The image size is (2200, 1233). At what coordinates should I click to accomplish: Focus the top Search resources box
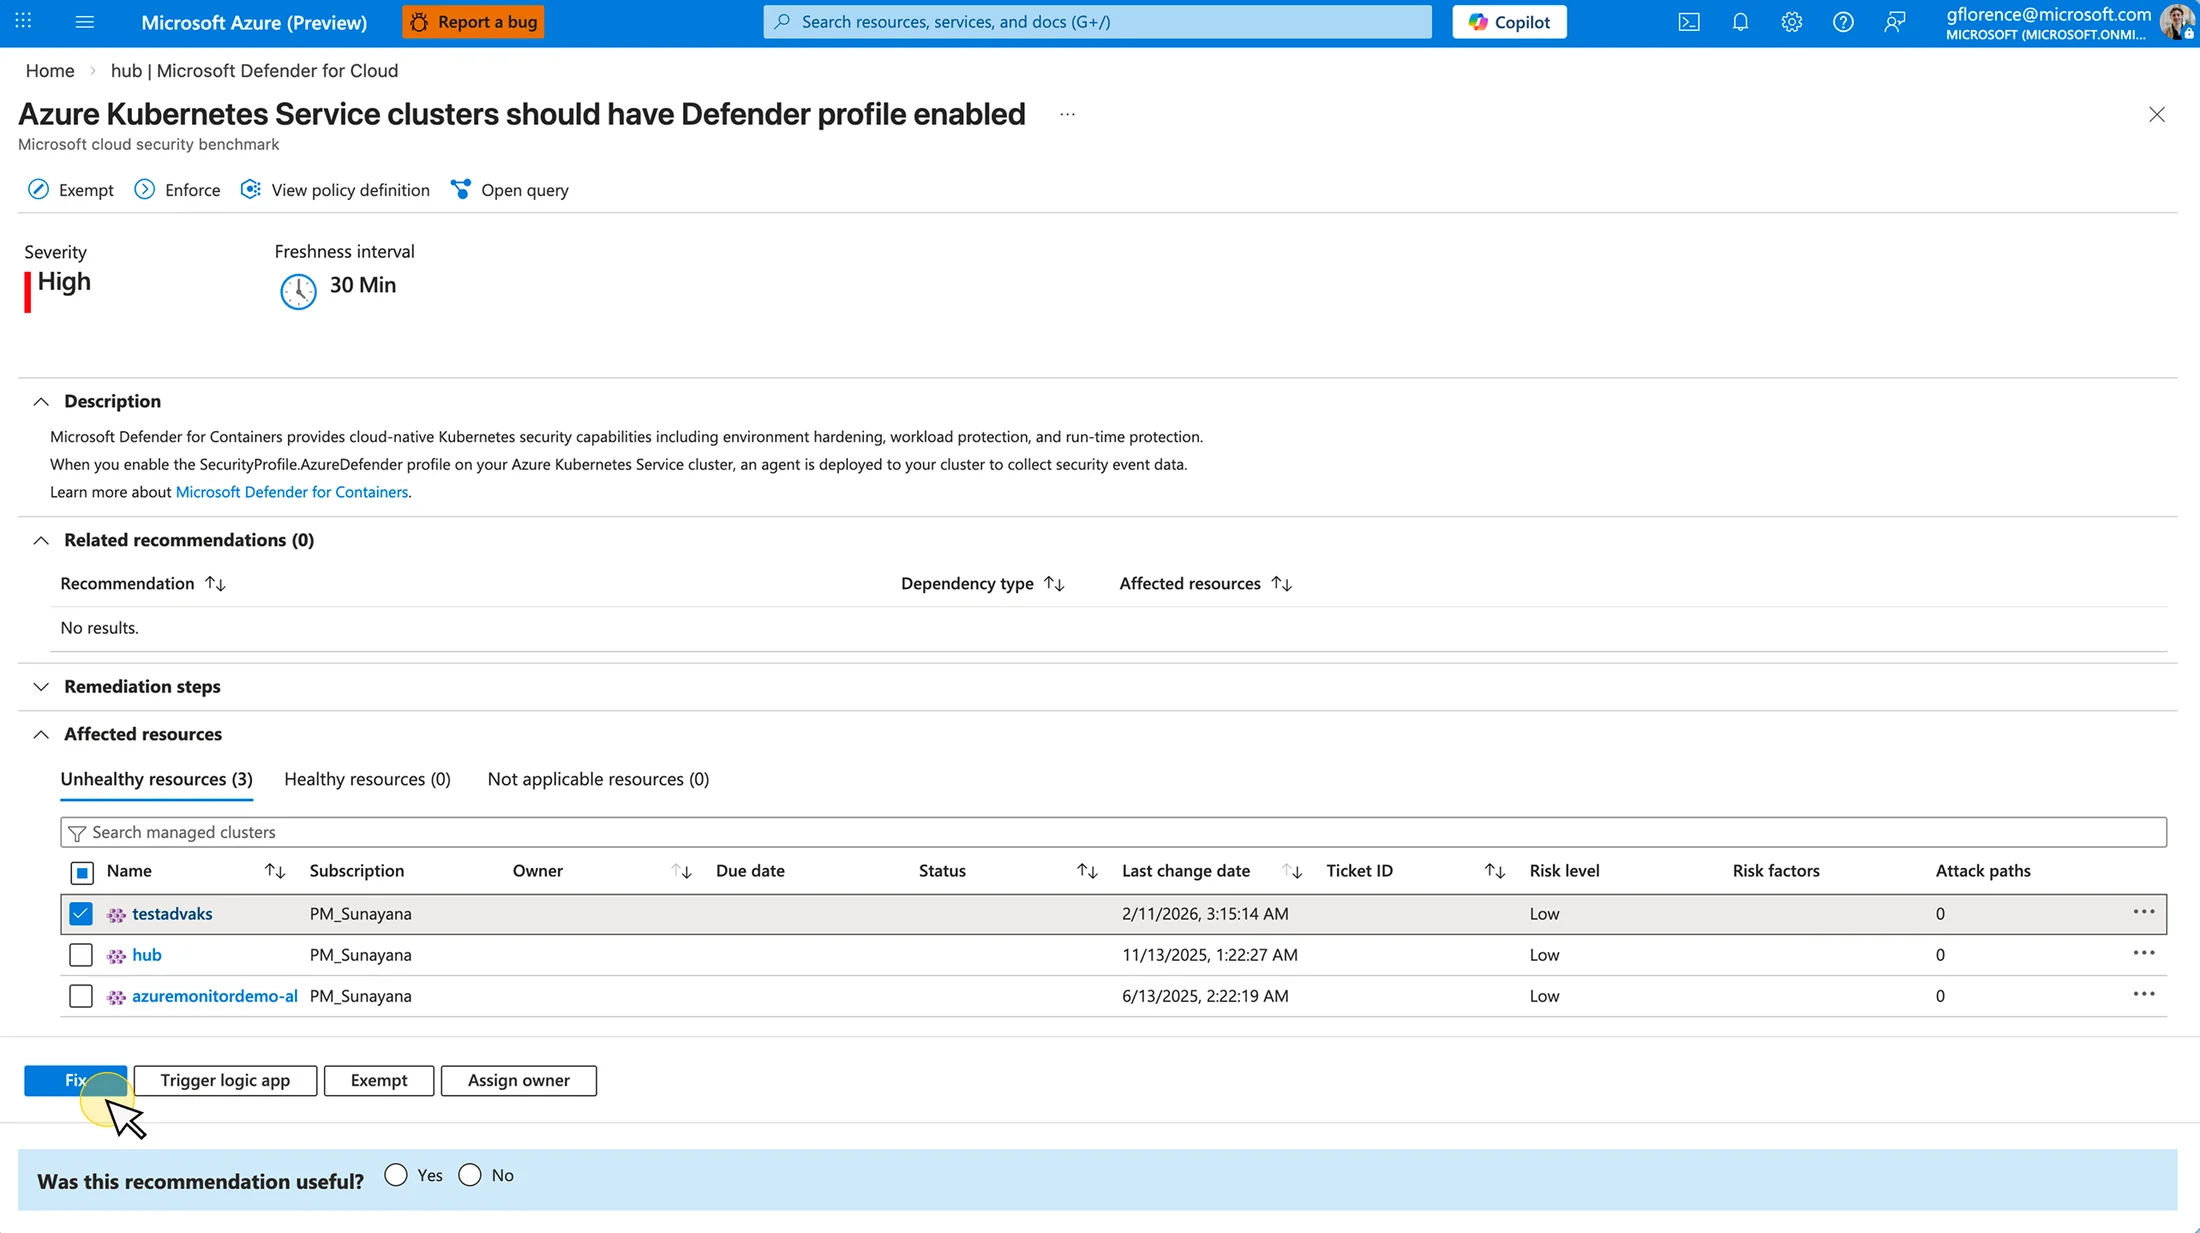pyautogui.click(x=1097, y=22)
